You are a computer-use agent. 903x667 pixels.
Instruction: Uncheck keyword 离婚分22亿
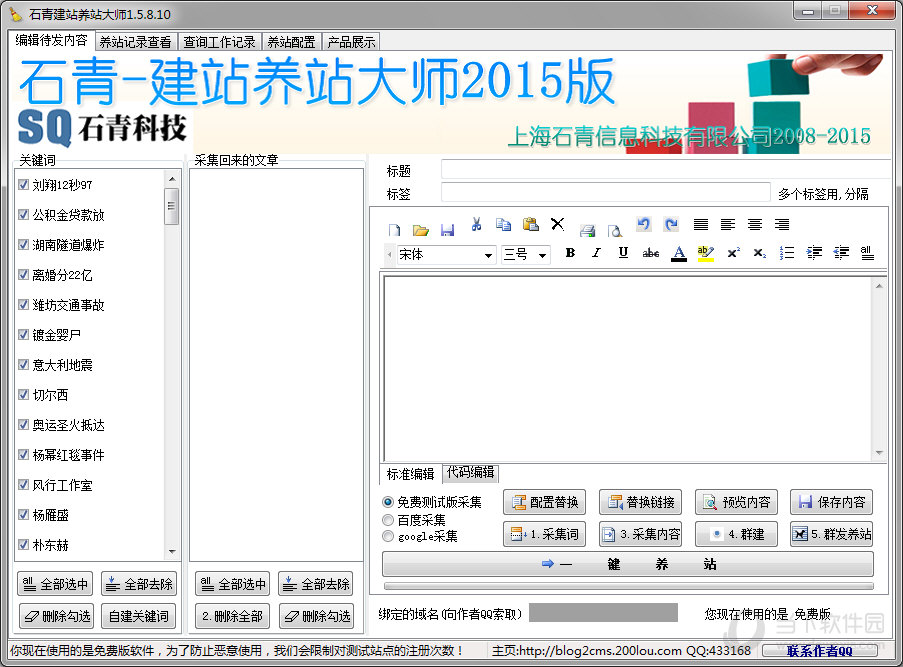(x=24, y=274)
